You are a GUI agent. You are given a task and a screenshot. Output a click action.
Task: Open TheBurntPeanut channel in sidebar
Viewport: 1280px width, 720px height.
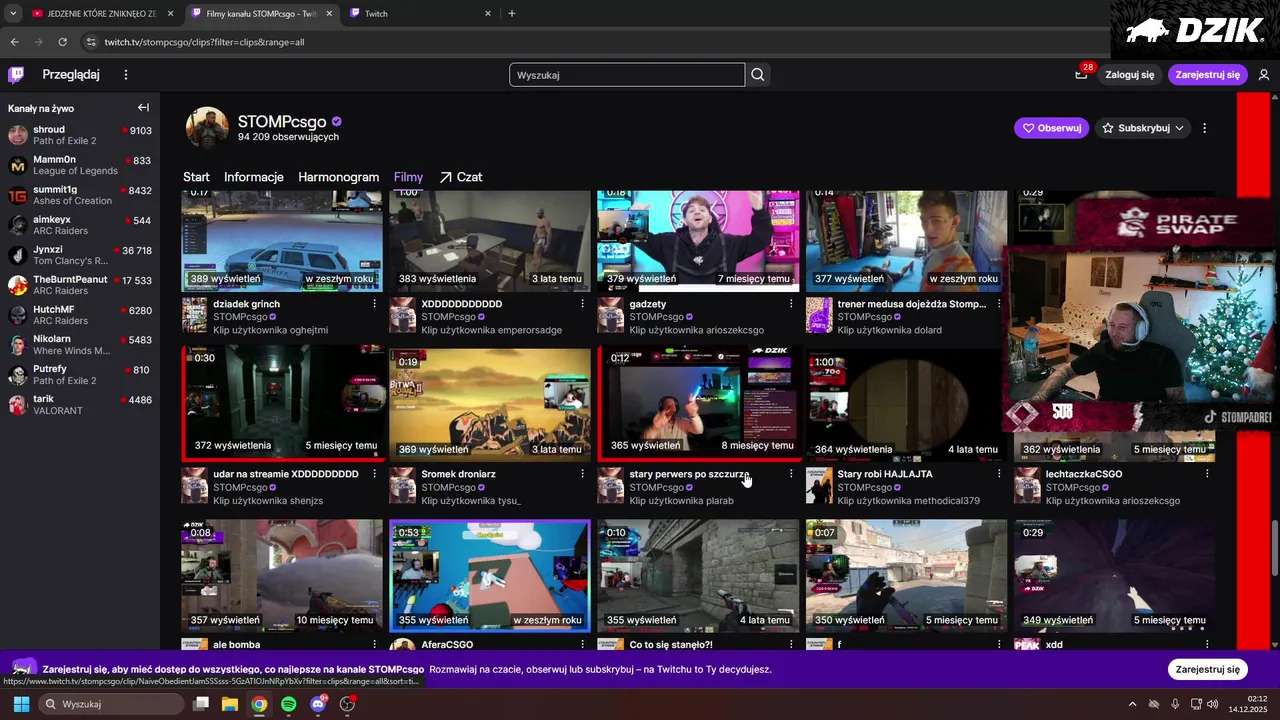click(x=80, y=285)
